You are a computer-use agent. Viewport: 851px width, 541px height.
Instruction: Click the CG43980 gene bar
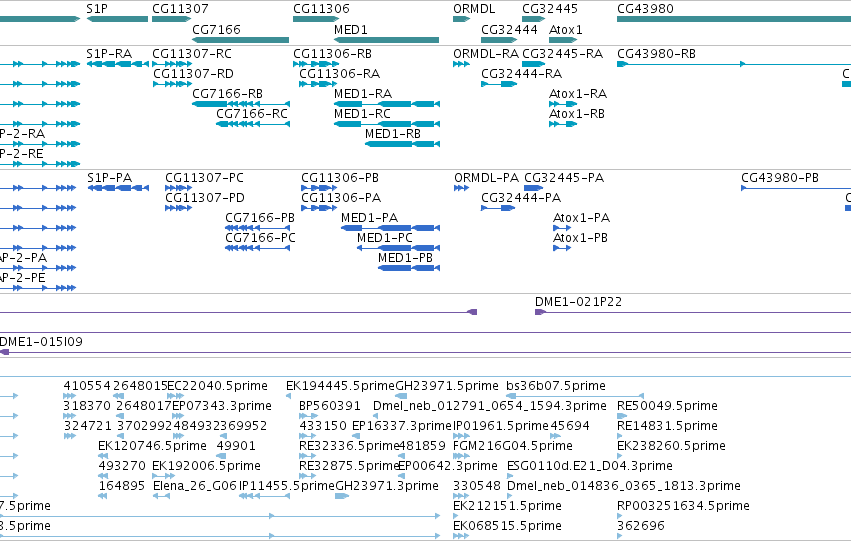point(734,19)
